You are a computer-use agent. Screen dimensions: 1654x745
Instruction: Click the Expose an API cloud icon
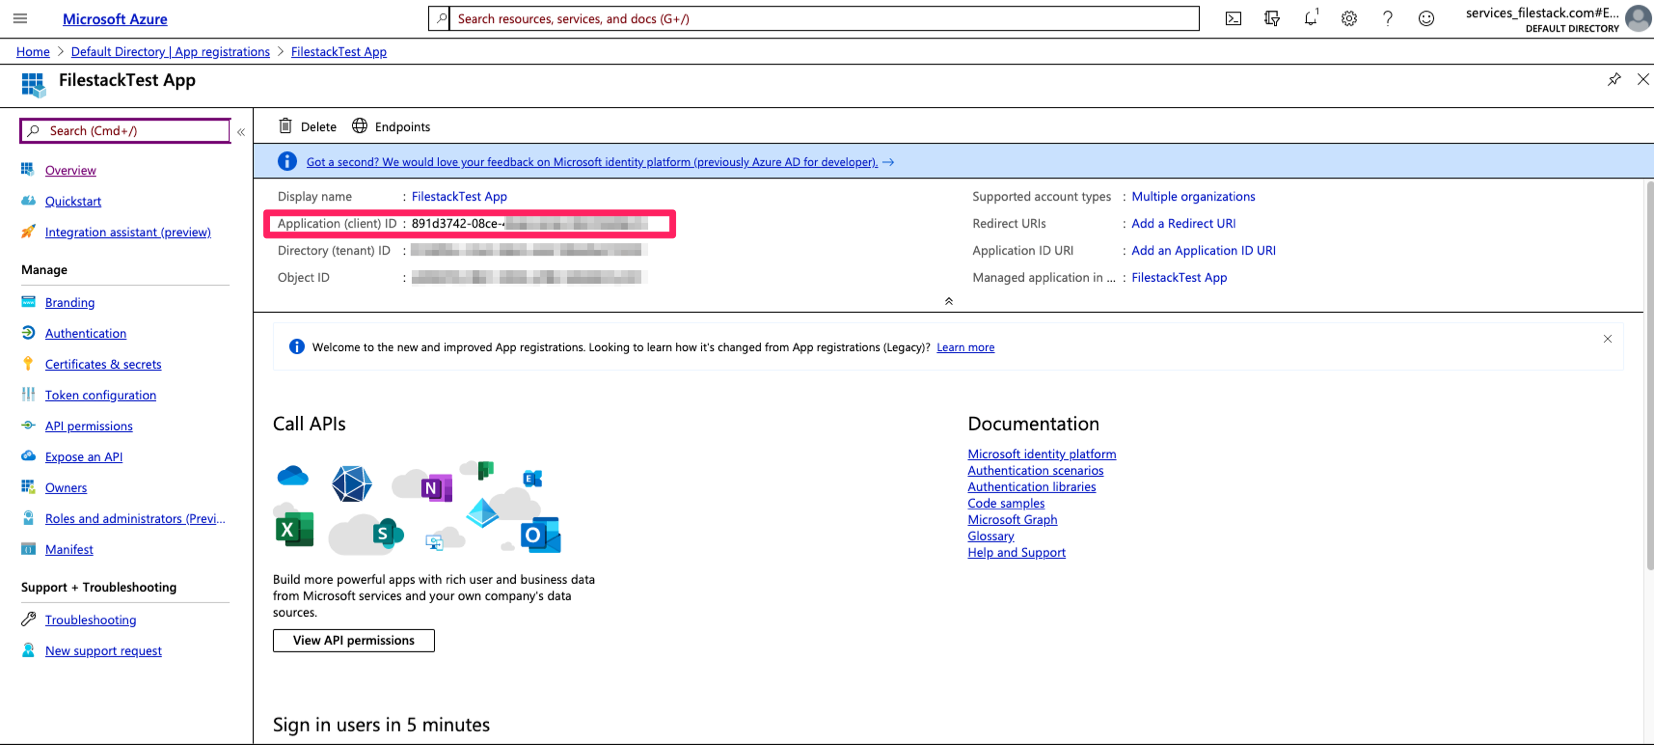coord(28,456)
